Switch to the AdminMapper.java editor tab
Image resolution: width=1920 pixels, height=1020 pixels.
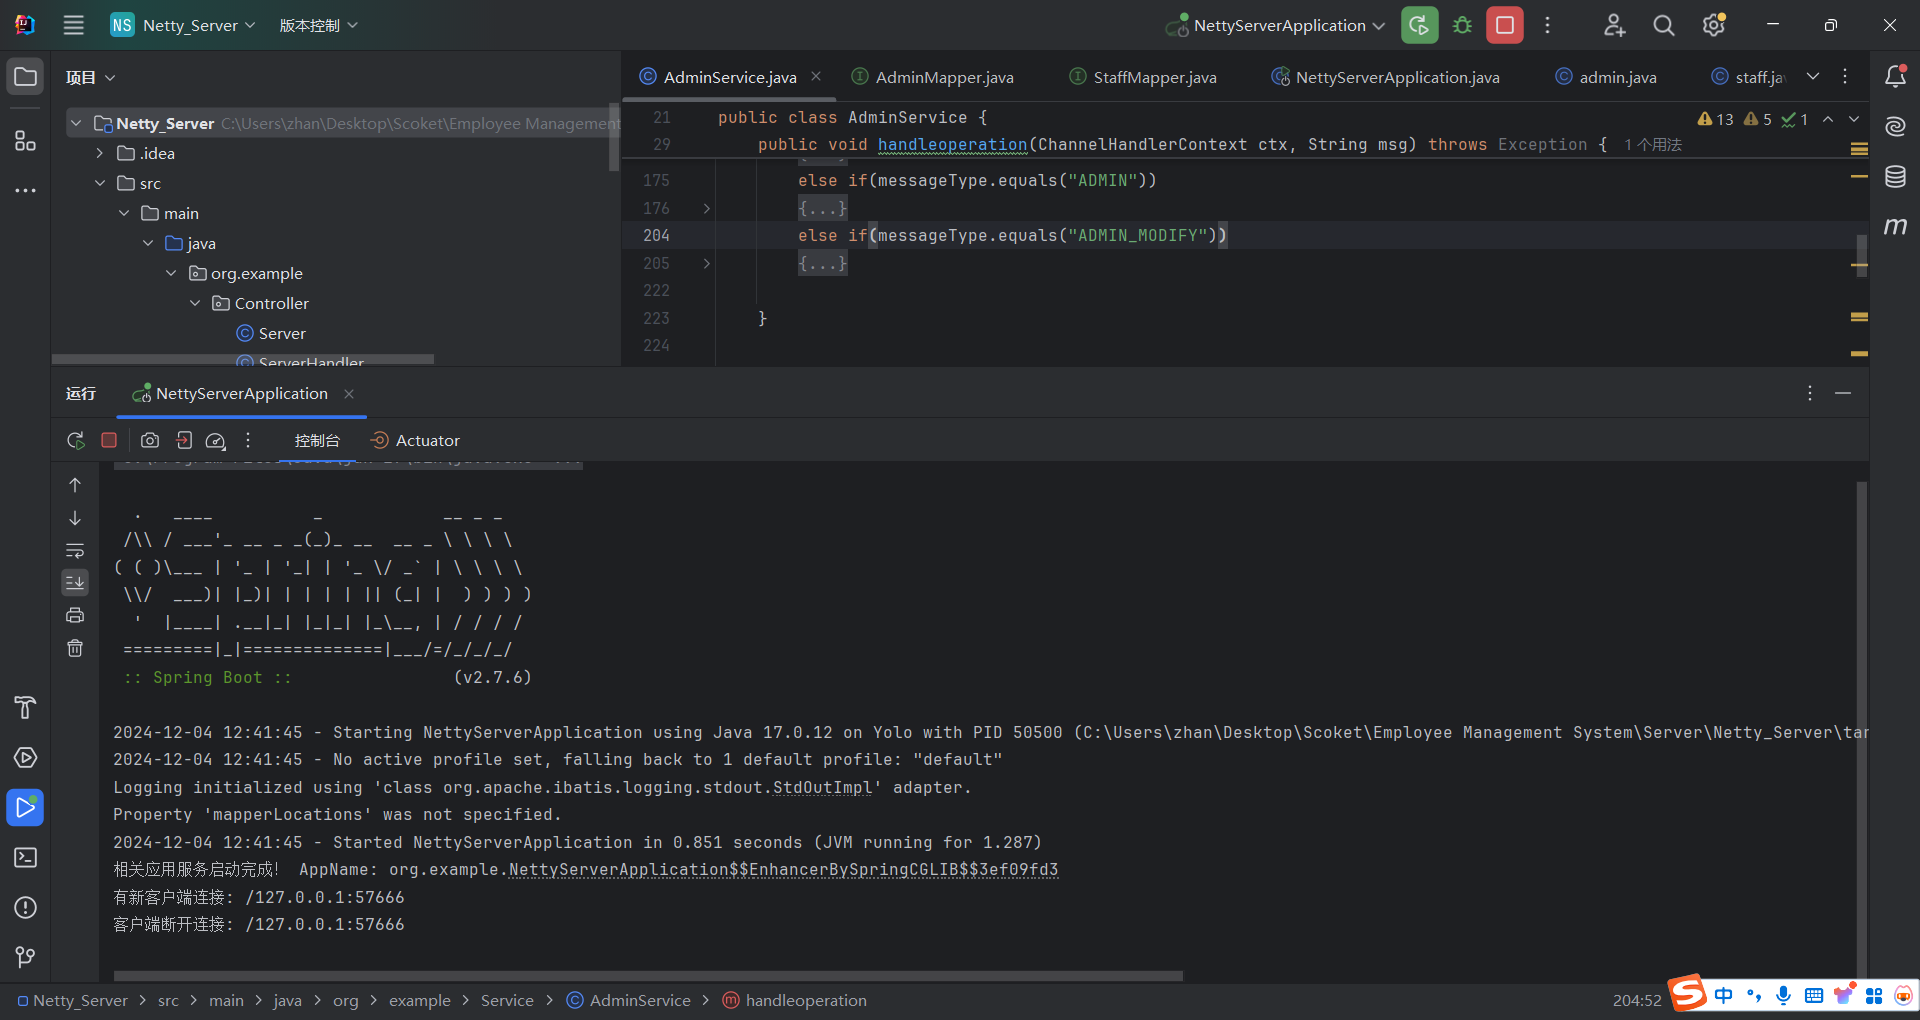(943, 77)
